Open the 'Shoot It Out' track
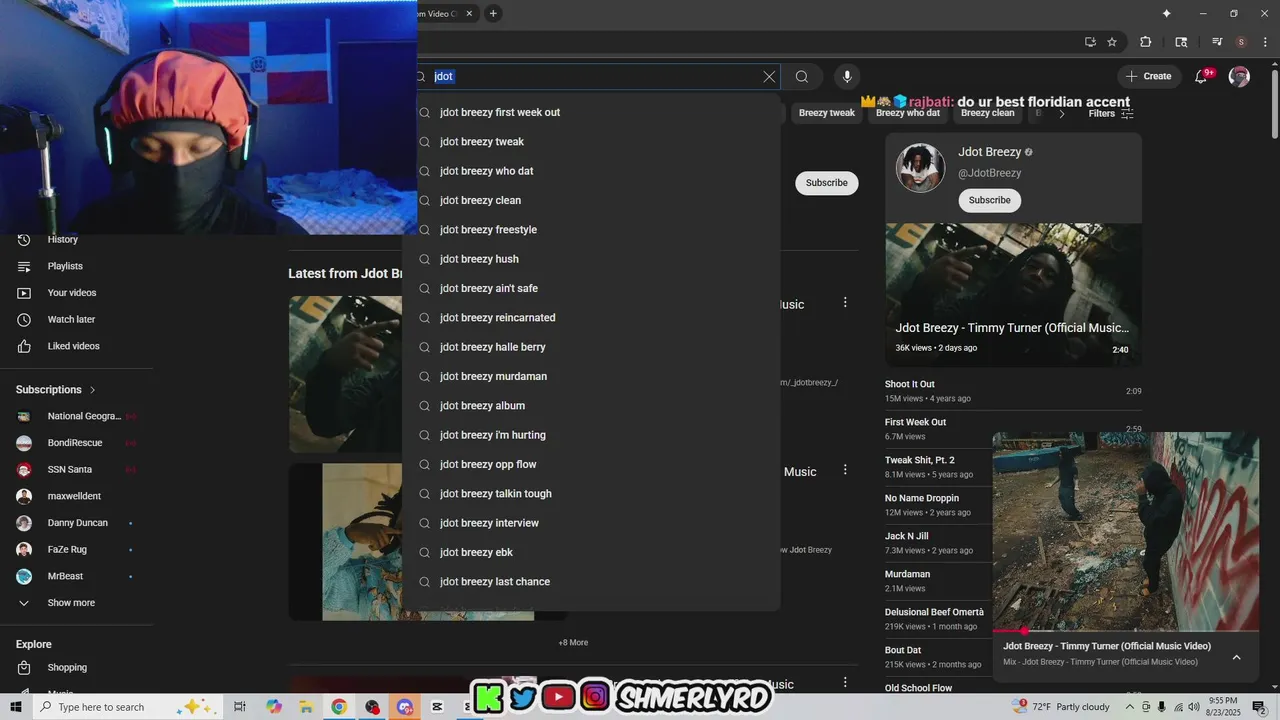Viewport: 1280px width, 720px height. 910,384
